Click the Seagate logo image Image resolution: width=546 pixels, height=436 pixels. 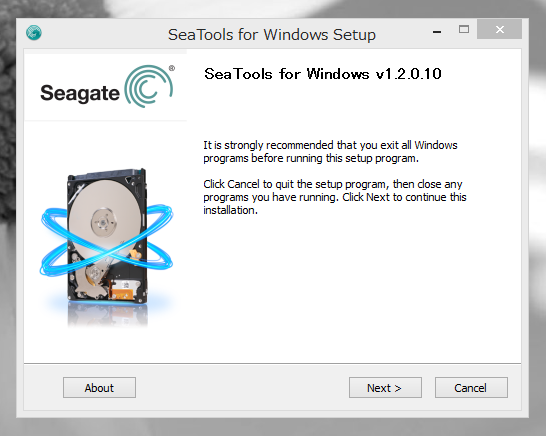107,86
